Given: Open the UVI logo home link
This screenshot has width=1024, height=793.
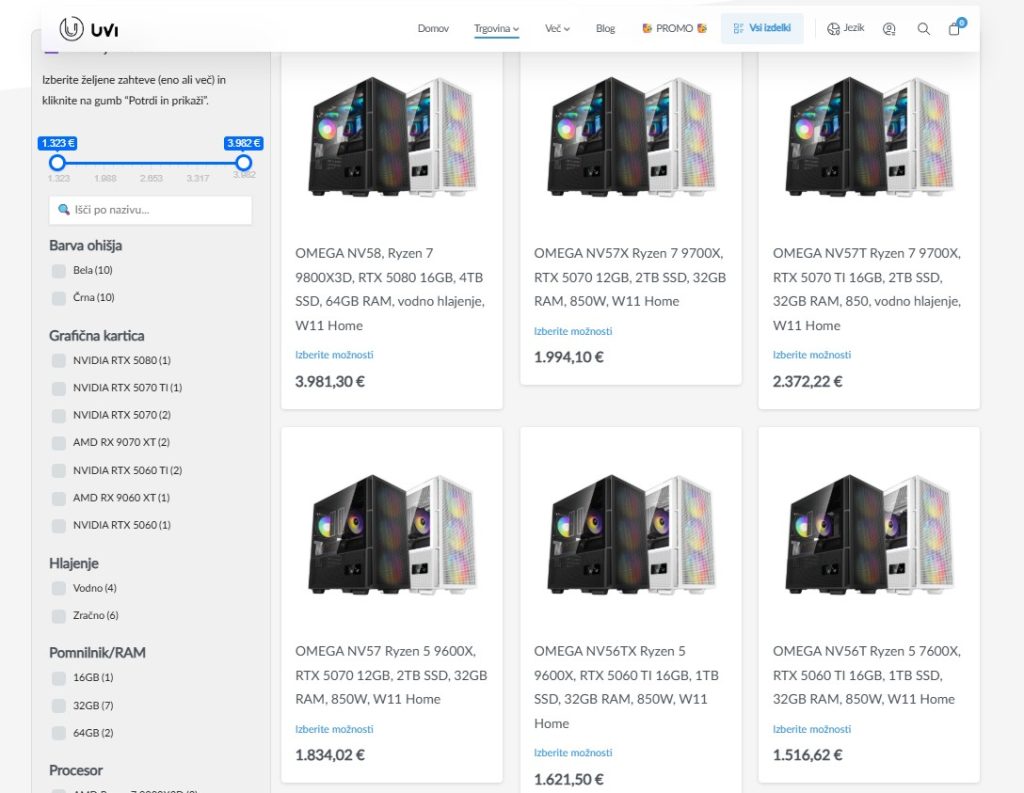Looking at the screenshot, I should (x=89, y=29).
